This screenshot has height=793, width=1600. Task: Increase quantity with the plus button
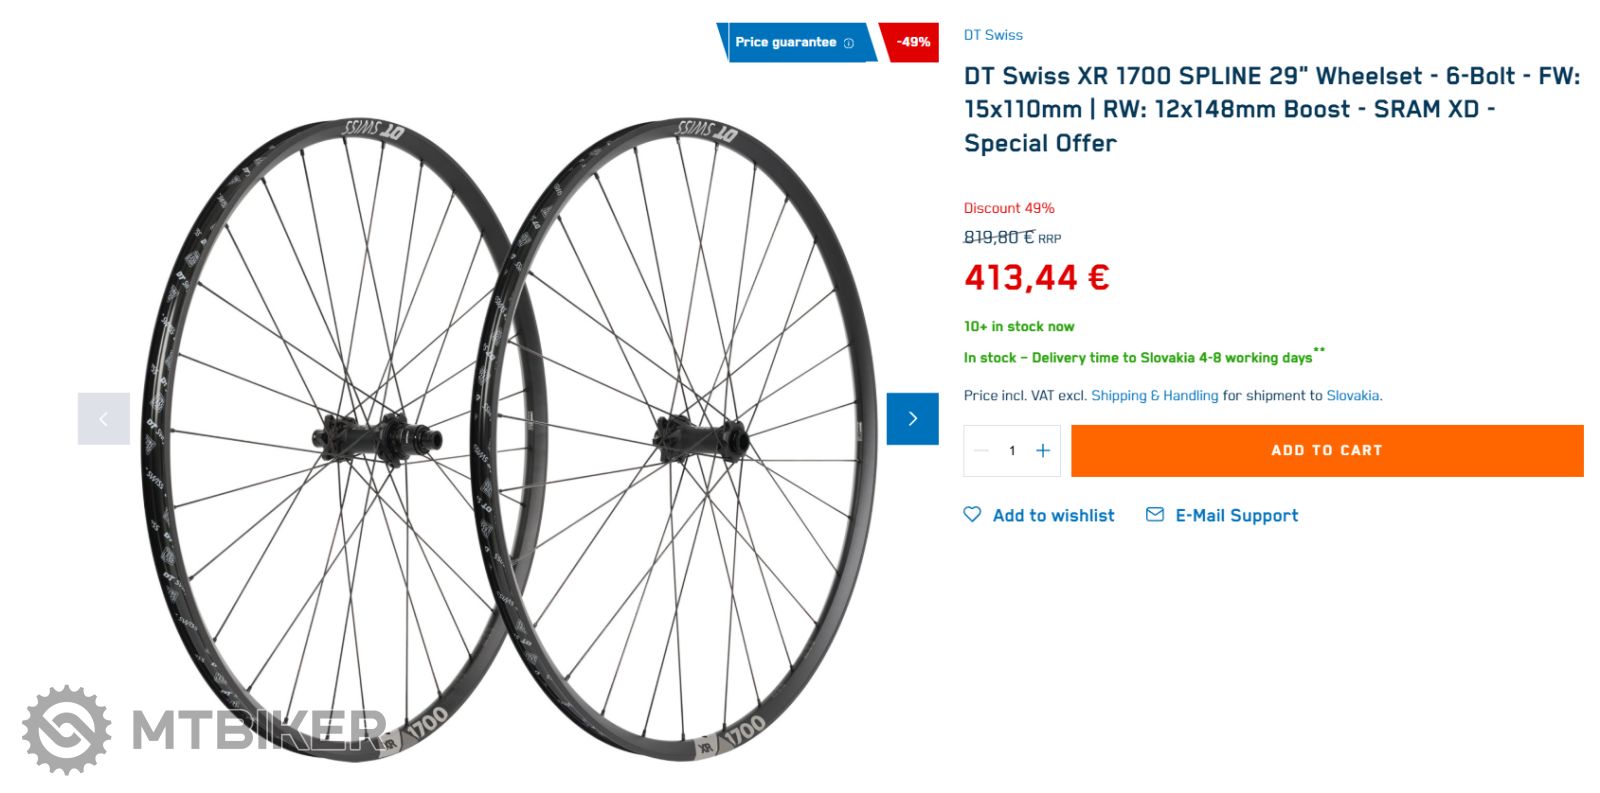pyautogui.click(x=1043, y=451)
